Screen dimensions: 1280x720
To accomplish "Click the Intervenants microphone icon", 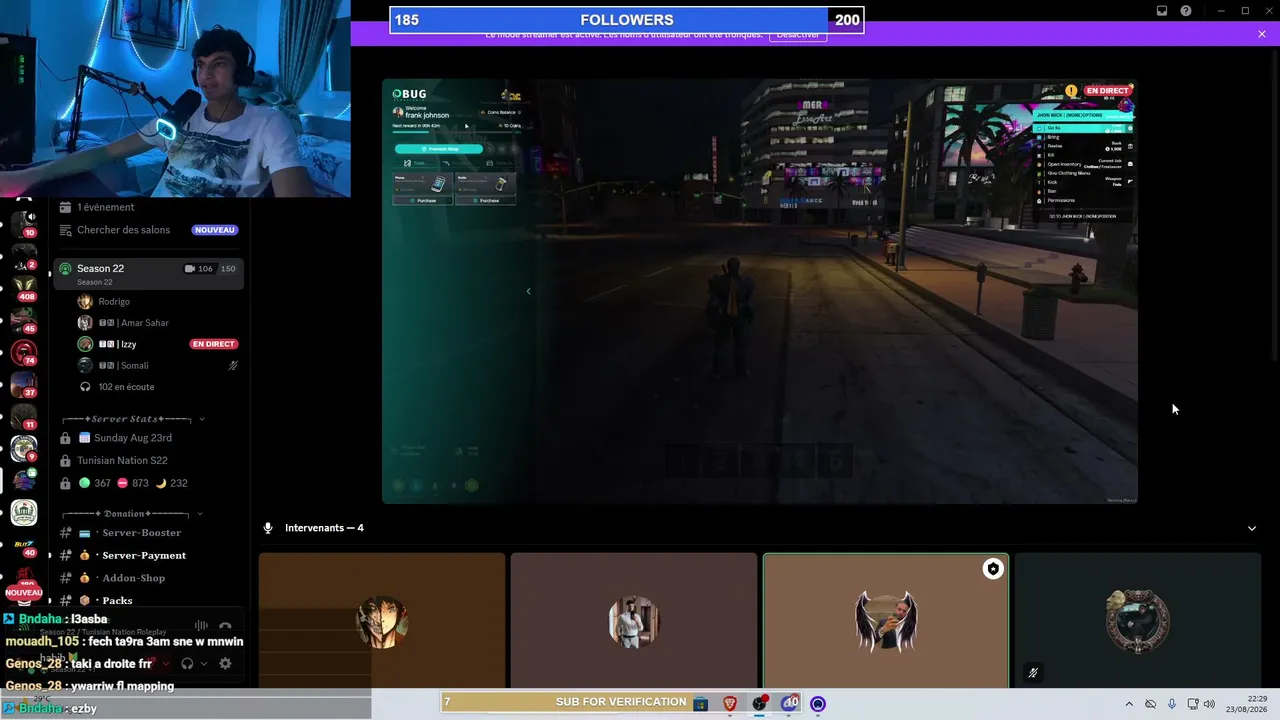I will click(x=268, y=528).
